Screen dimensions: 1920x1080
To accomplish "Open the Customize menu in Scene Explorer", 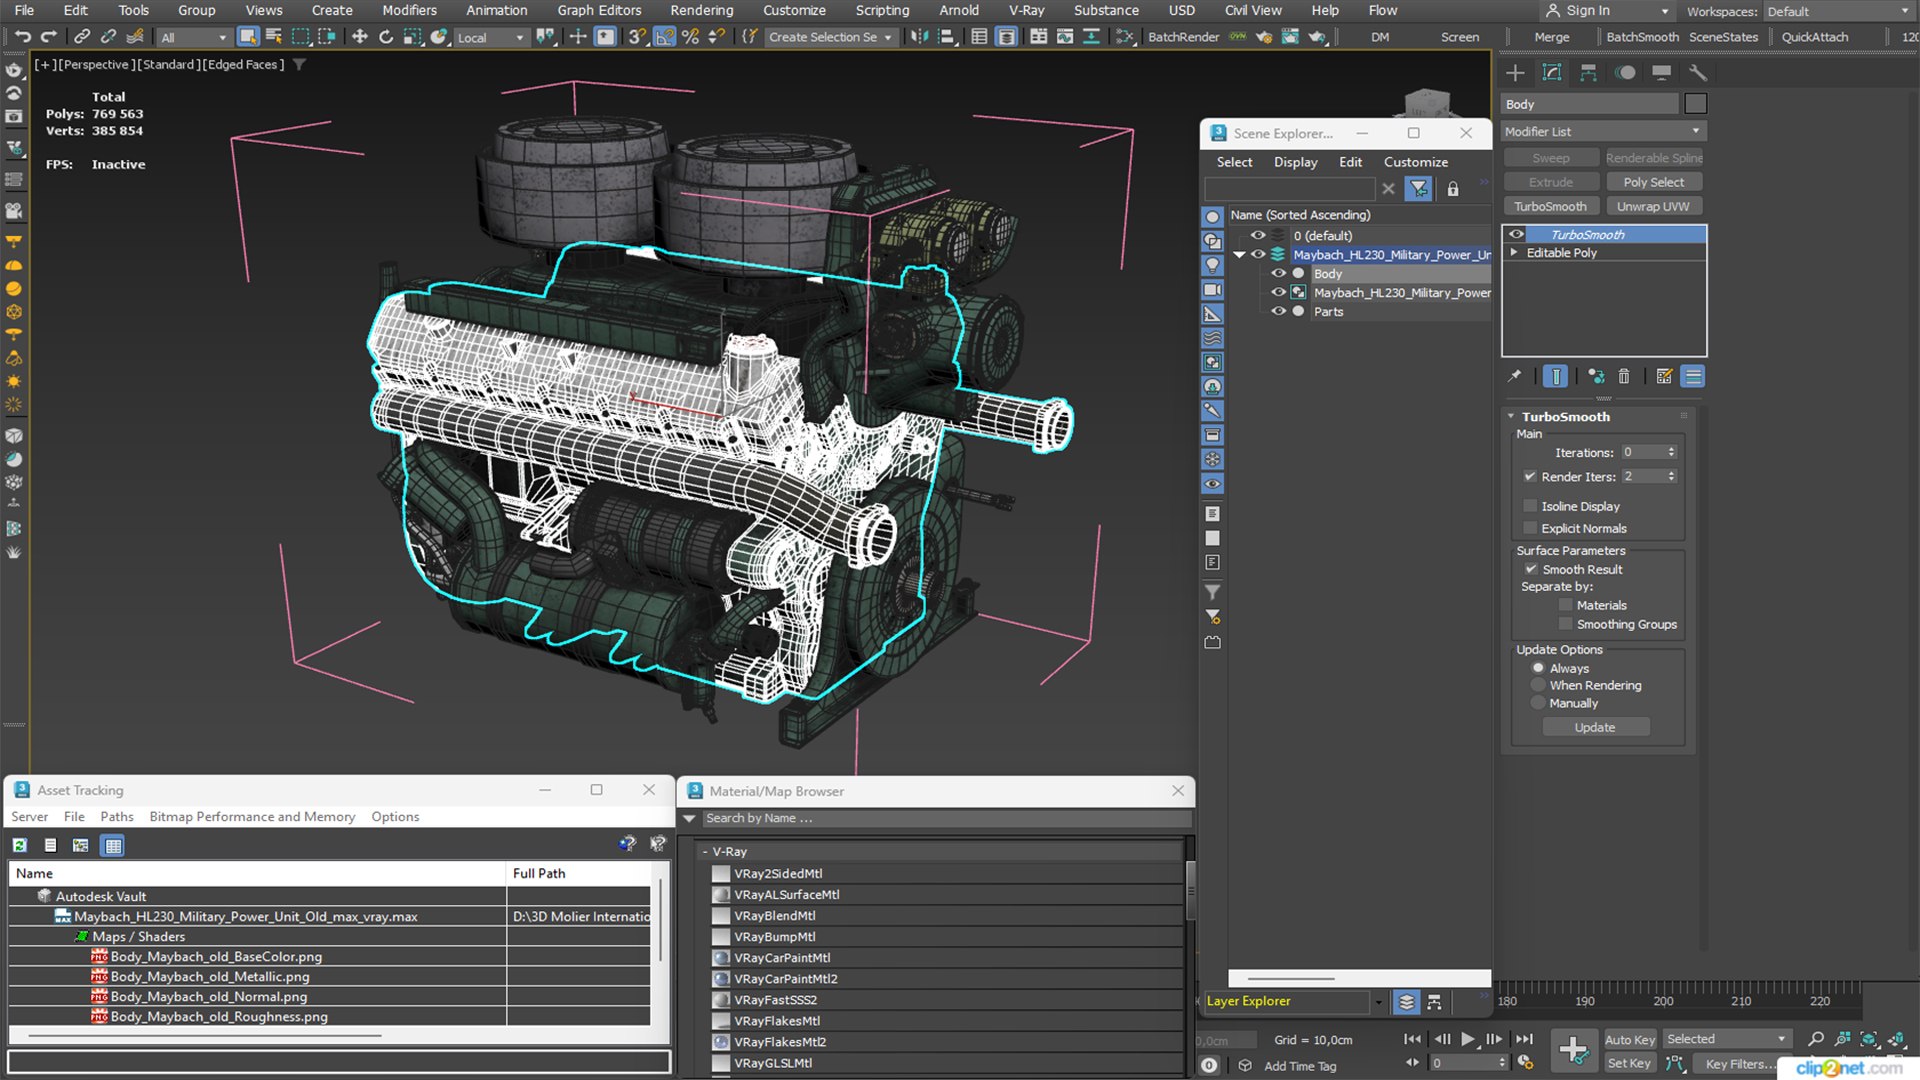I will click(1415, 162).
